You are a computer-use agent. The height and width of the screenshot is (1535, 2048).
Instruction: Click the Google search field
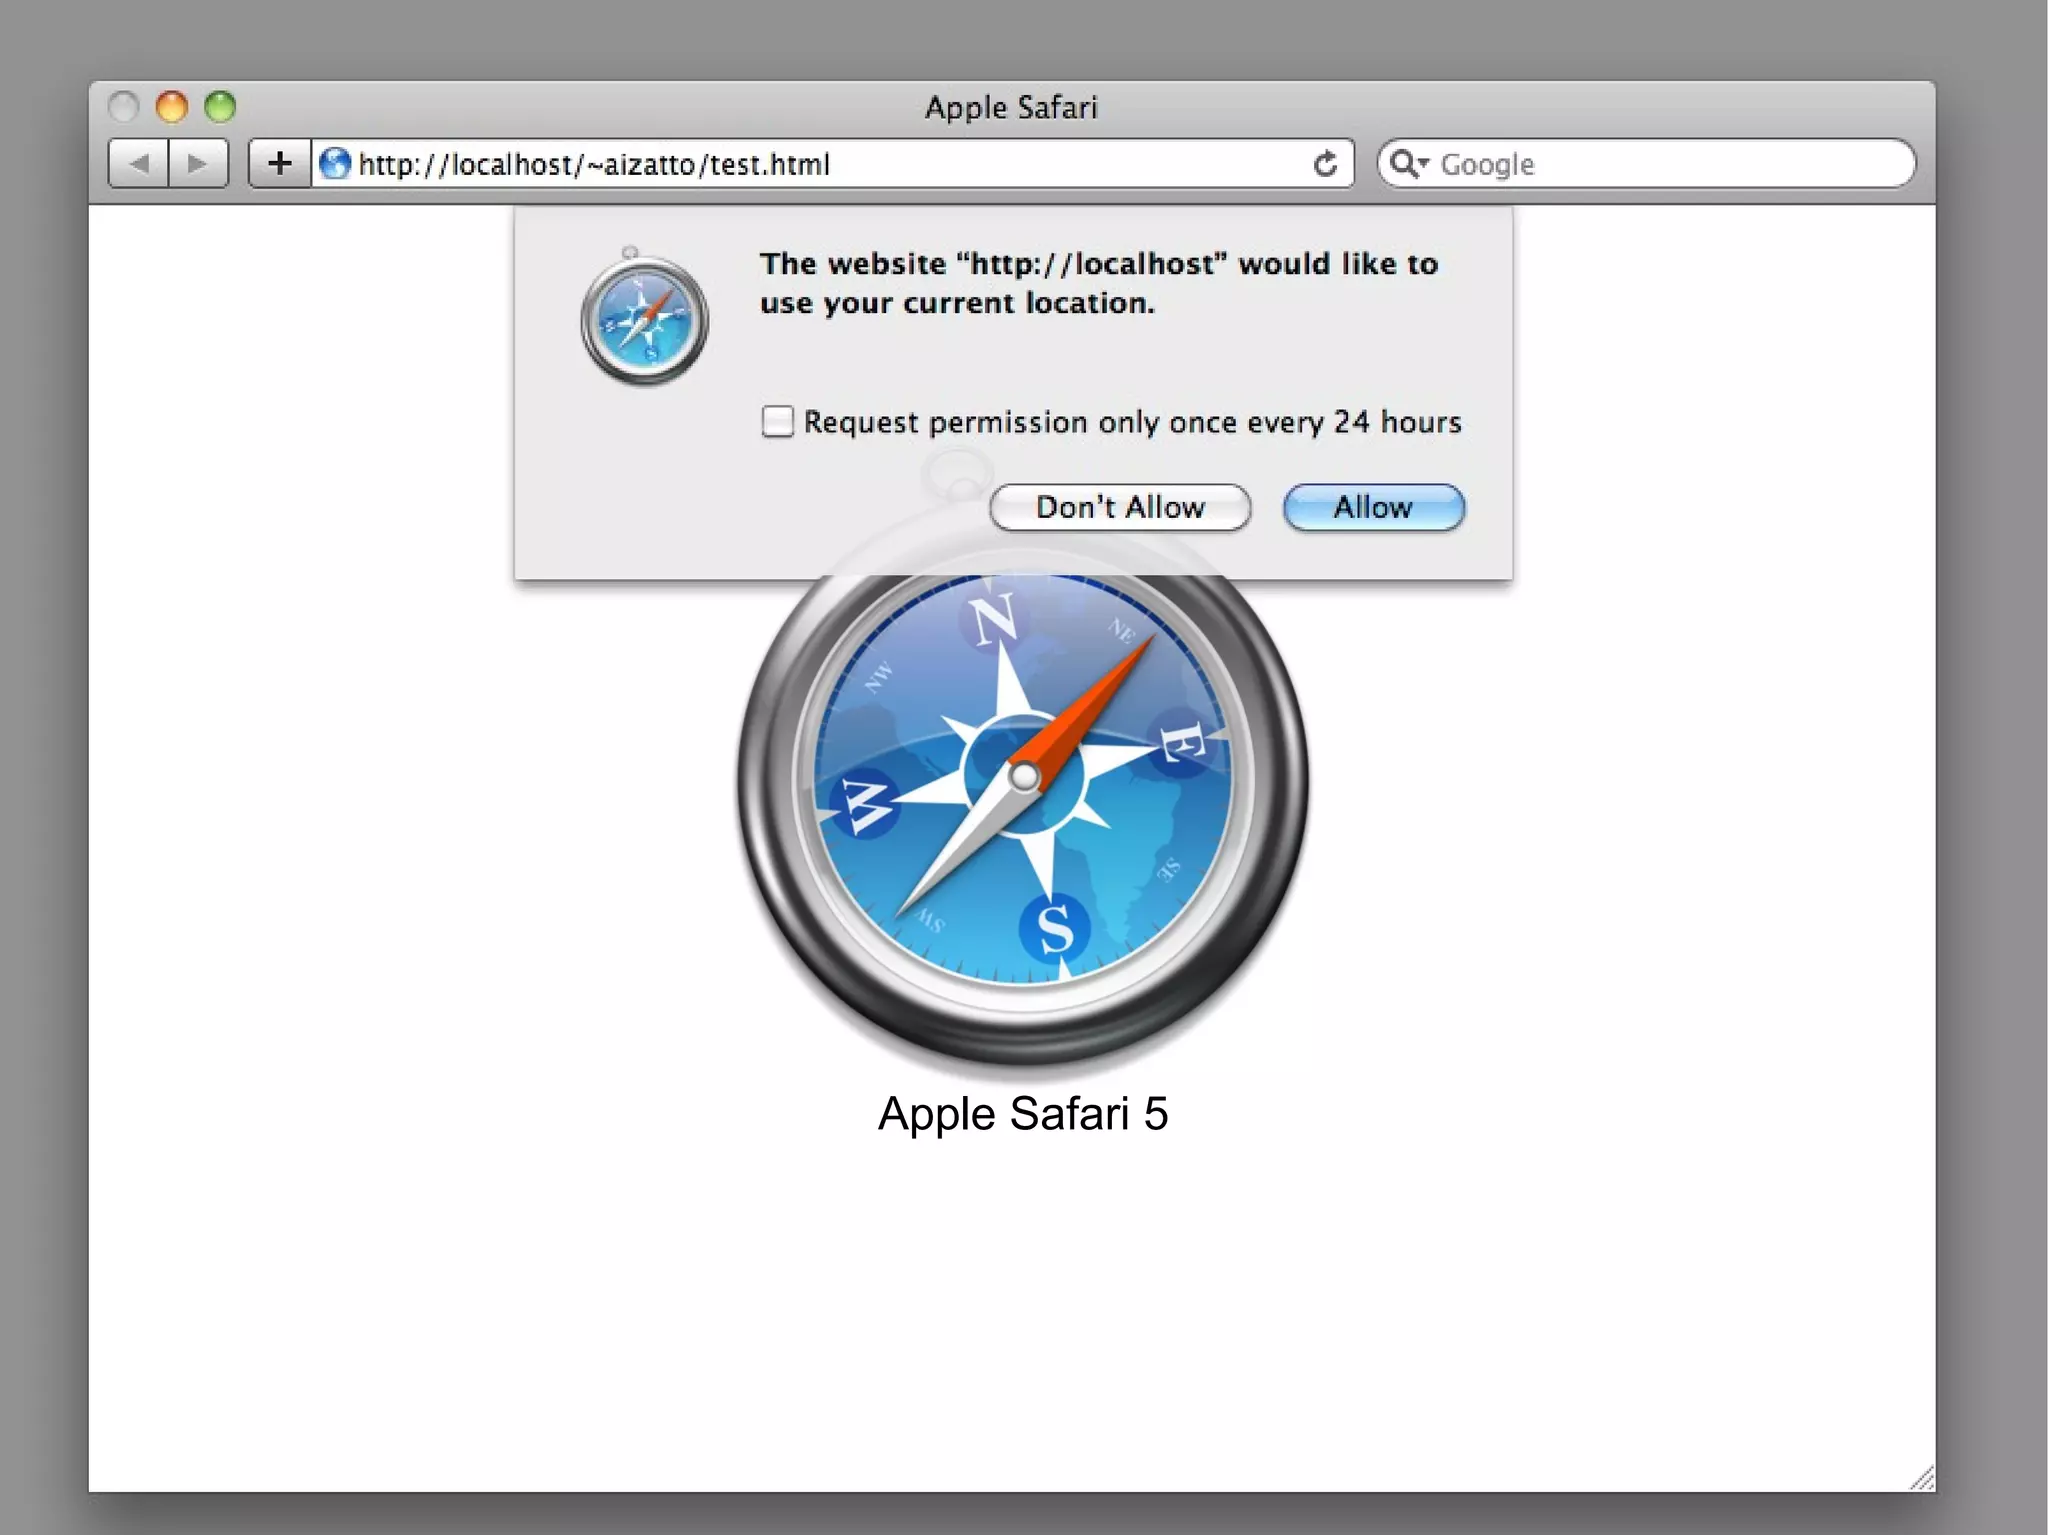point(1646,164)
